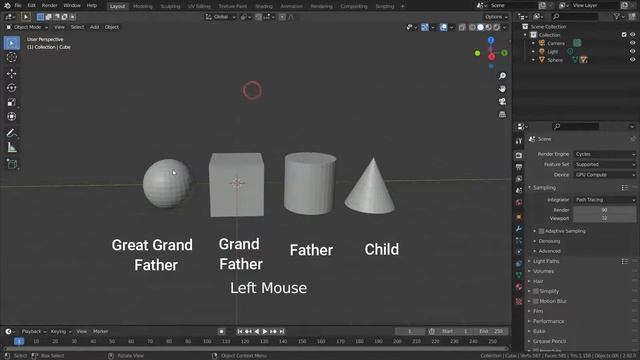Enable the Simplify checkbox
Screen dimensions: 640x360
click(x=536, y=291)
